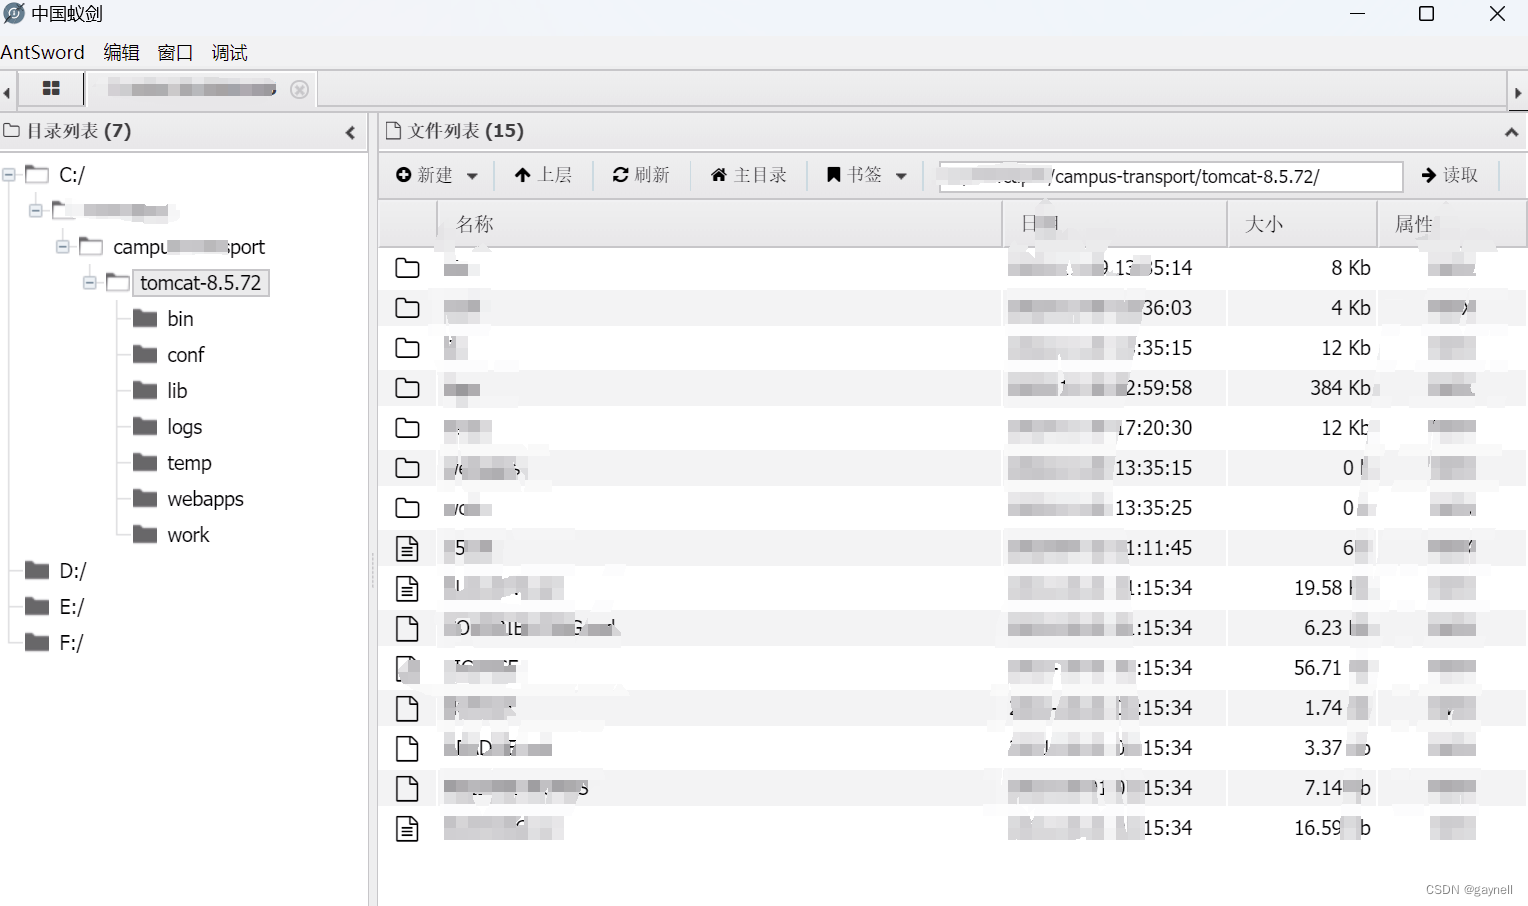Click bin folder icon in tree
The image size is (1528, 906).
tap(145, 318)
